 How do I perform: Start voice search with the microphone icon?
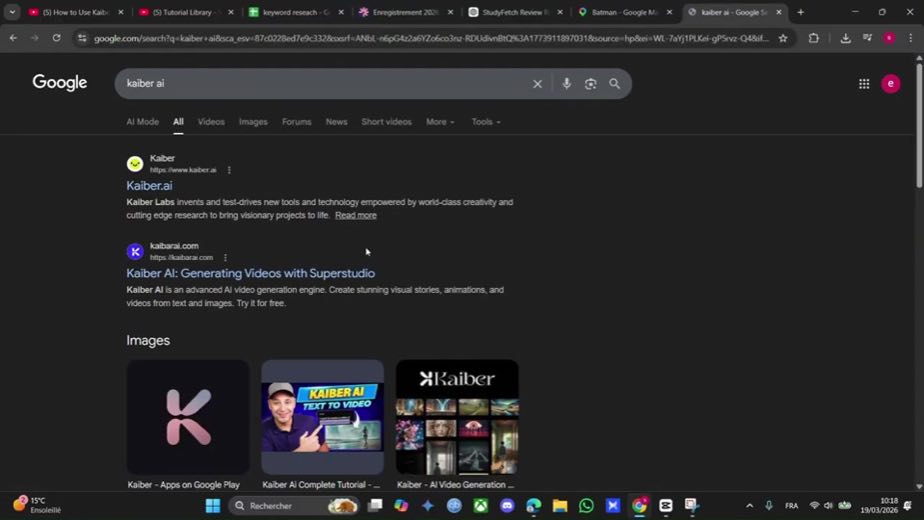[x=566, y=84]
